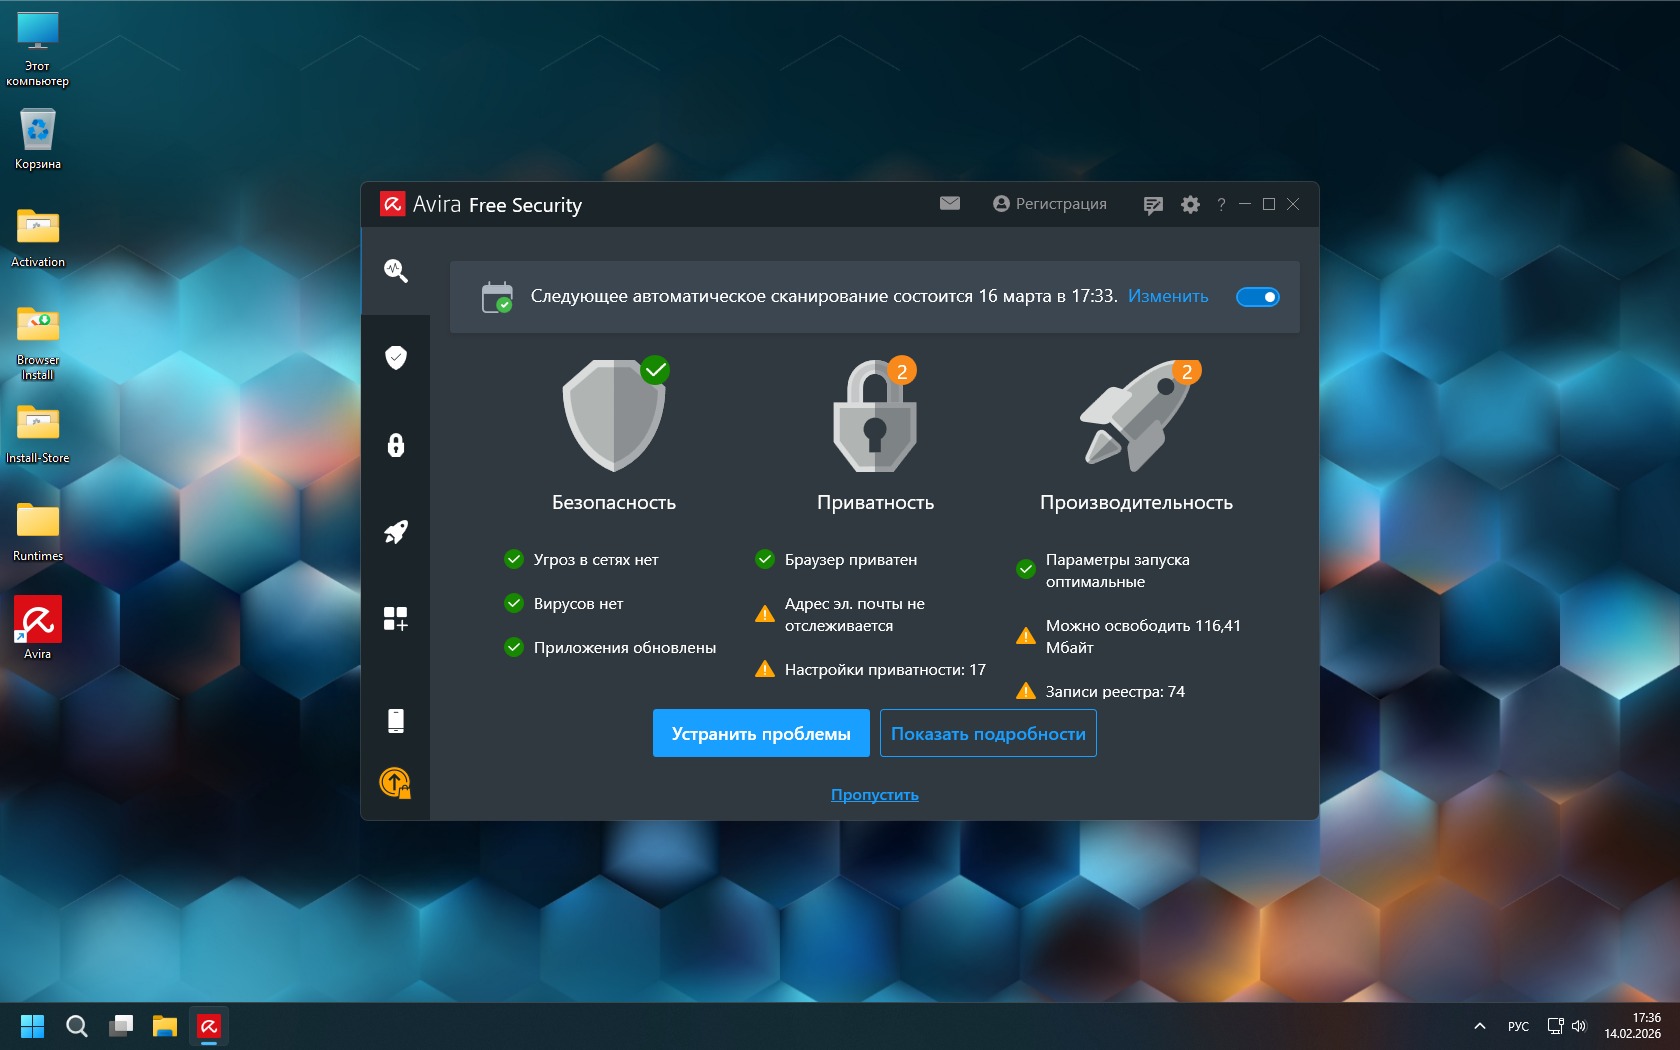
Task: Expand the system tray hidden icons chevron
Action: click(1480, 1026)
